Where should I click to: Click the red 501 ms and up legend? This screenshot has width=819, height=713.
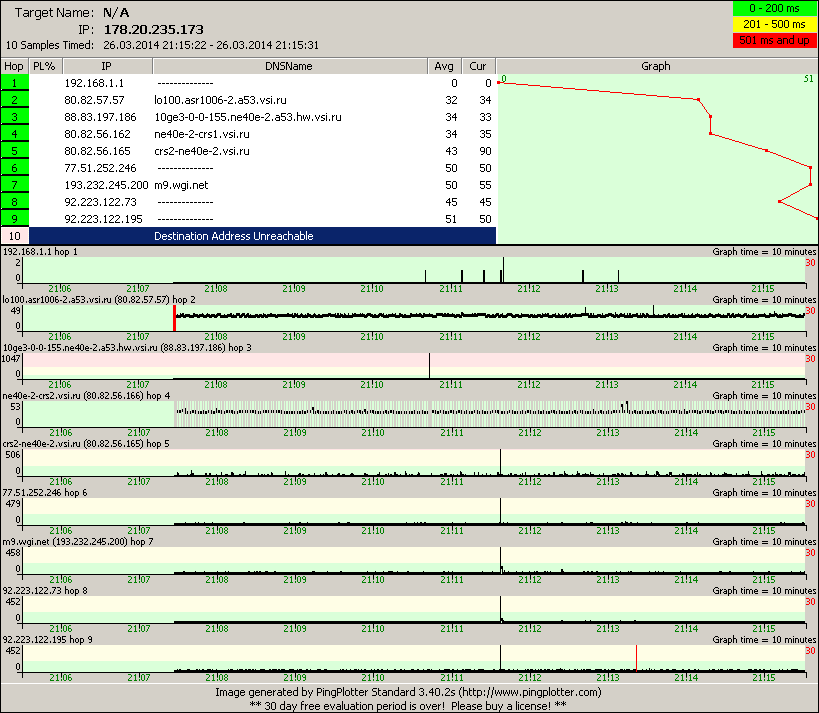[x=775, y=40]
